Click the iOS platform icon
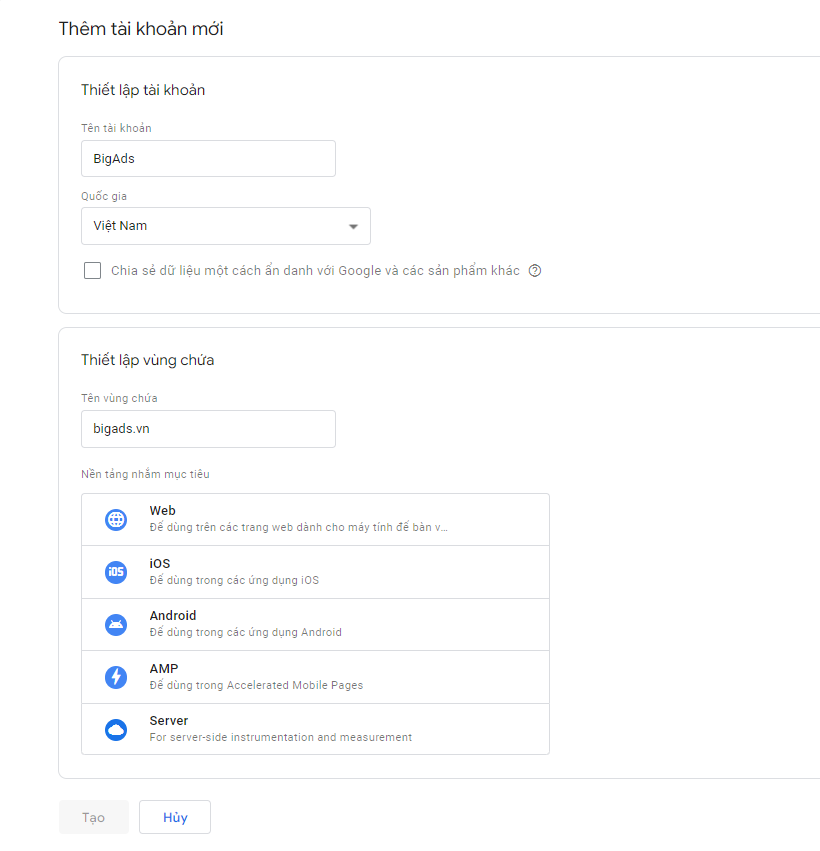Screen dimensions: 820x851 [x=116, y=572]
